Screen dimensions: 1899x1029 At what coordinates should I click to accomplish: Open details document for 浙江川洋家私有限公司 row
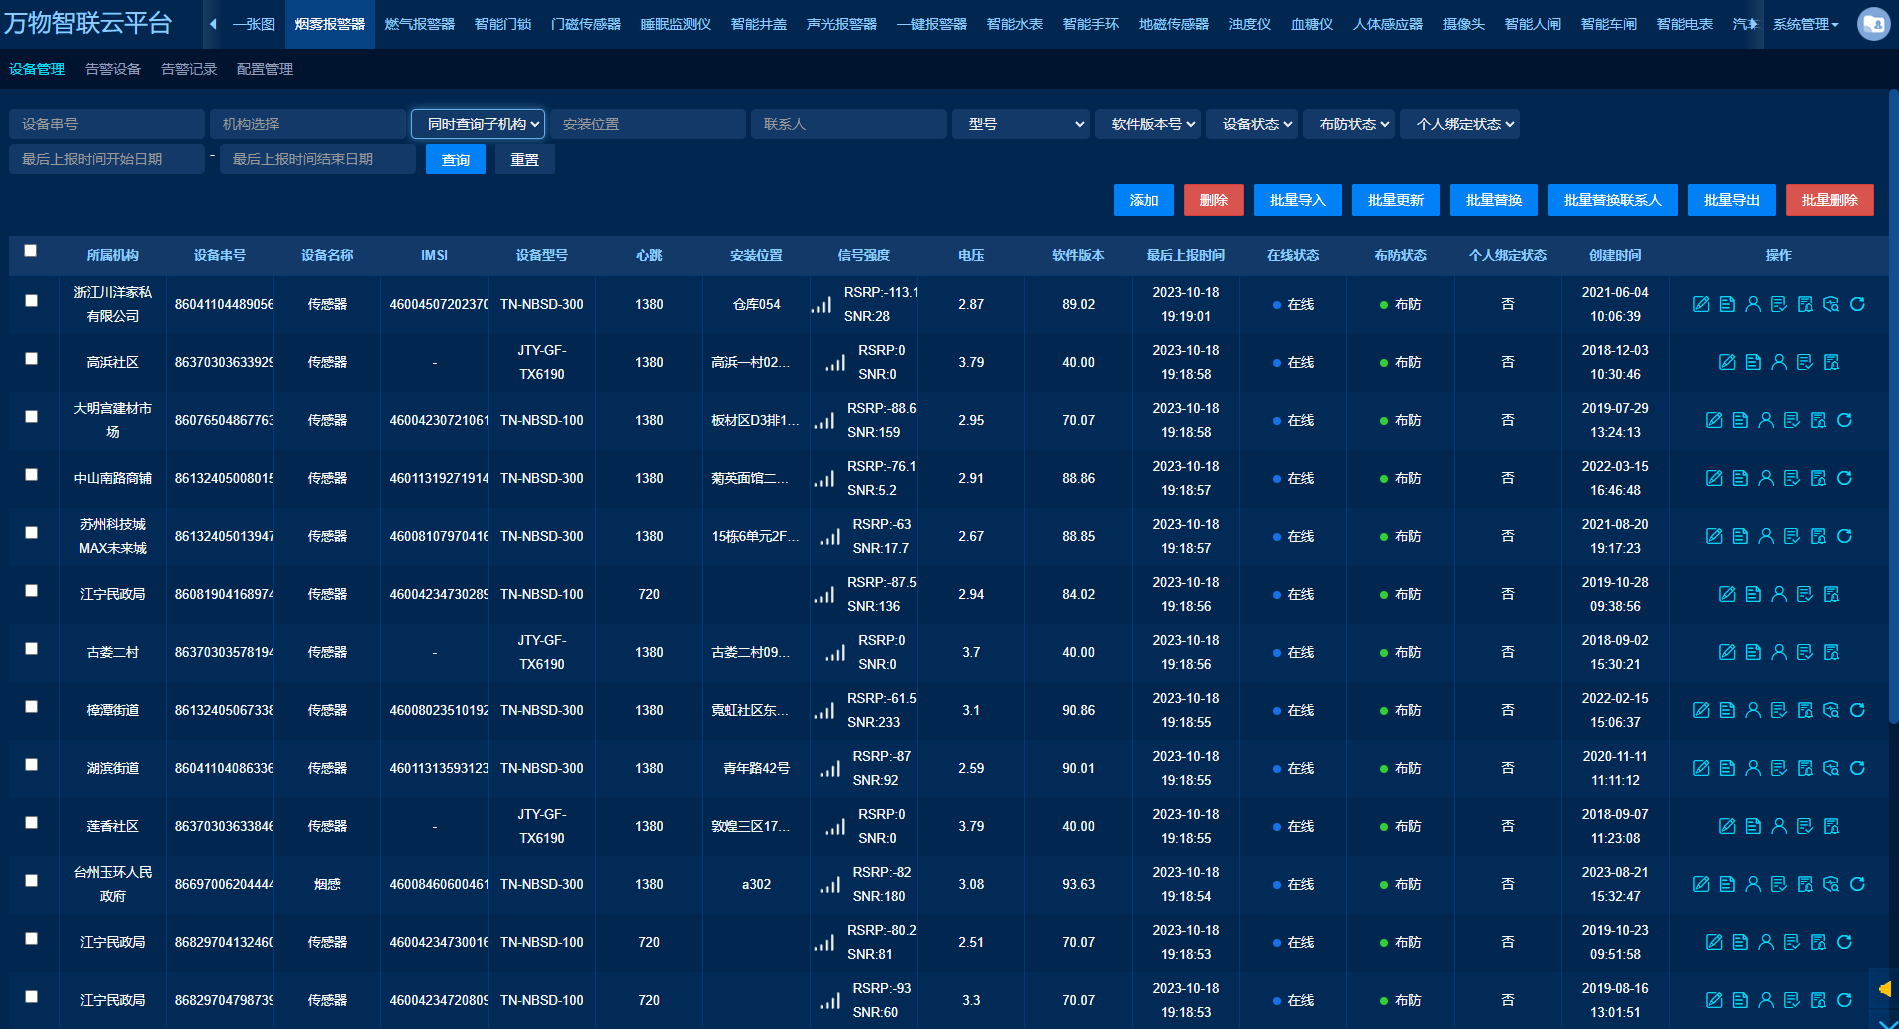click(x=1727, y=304)
